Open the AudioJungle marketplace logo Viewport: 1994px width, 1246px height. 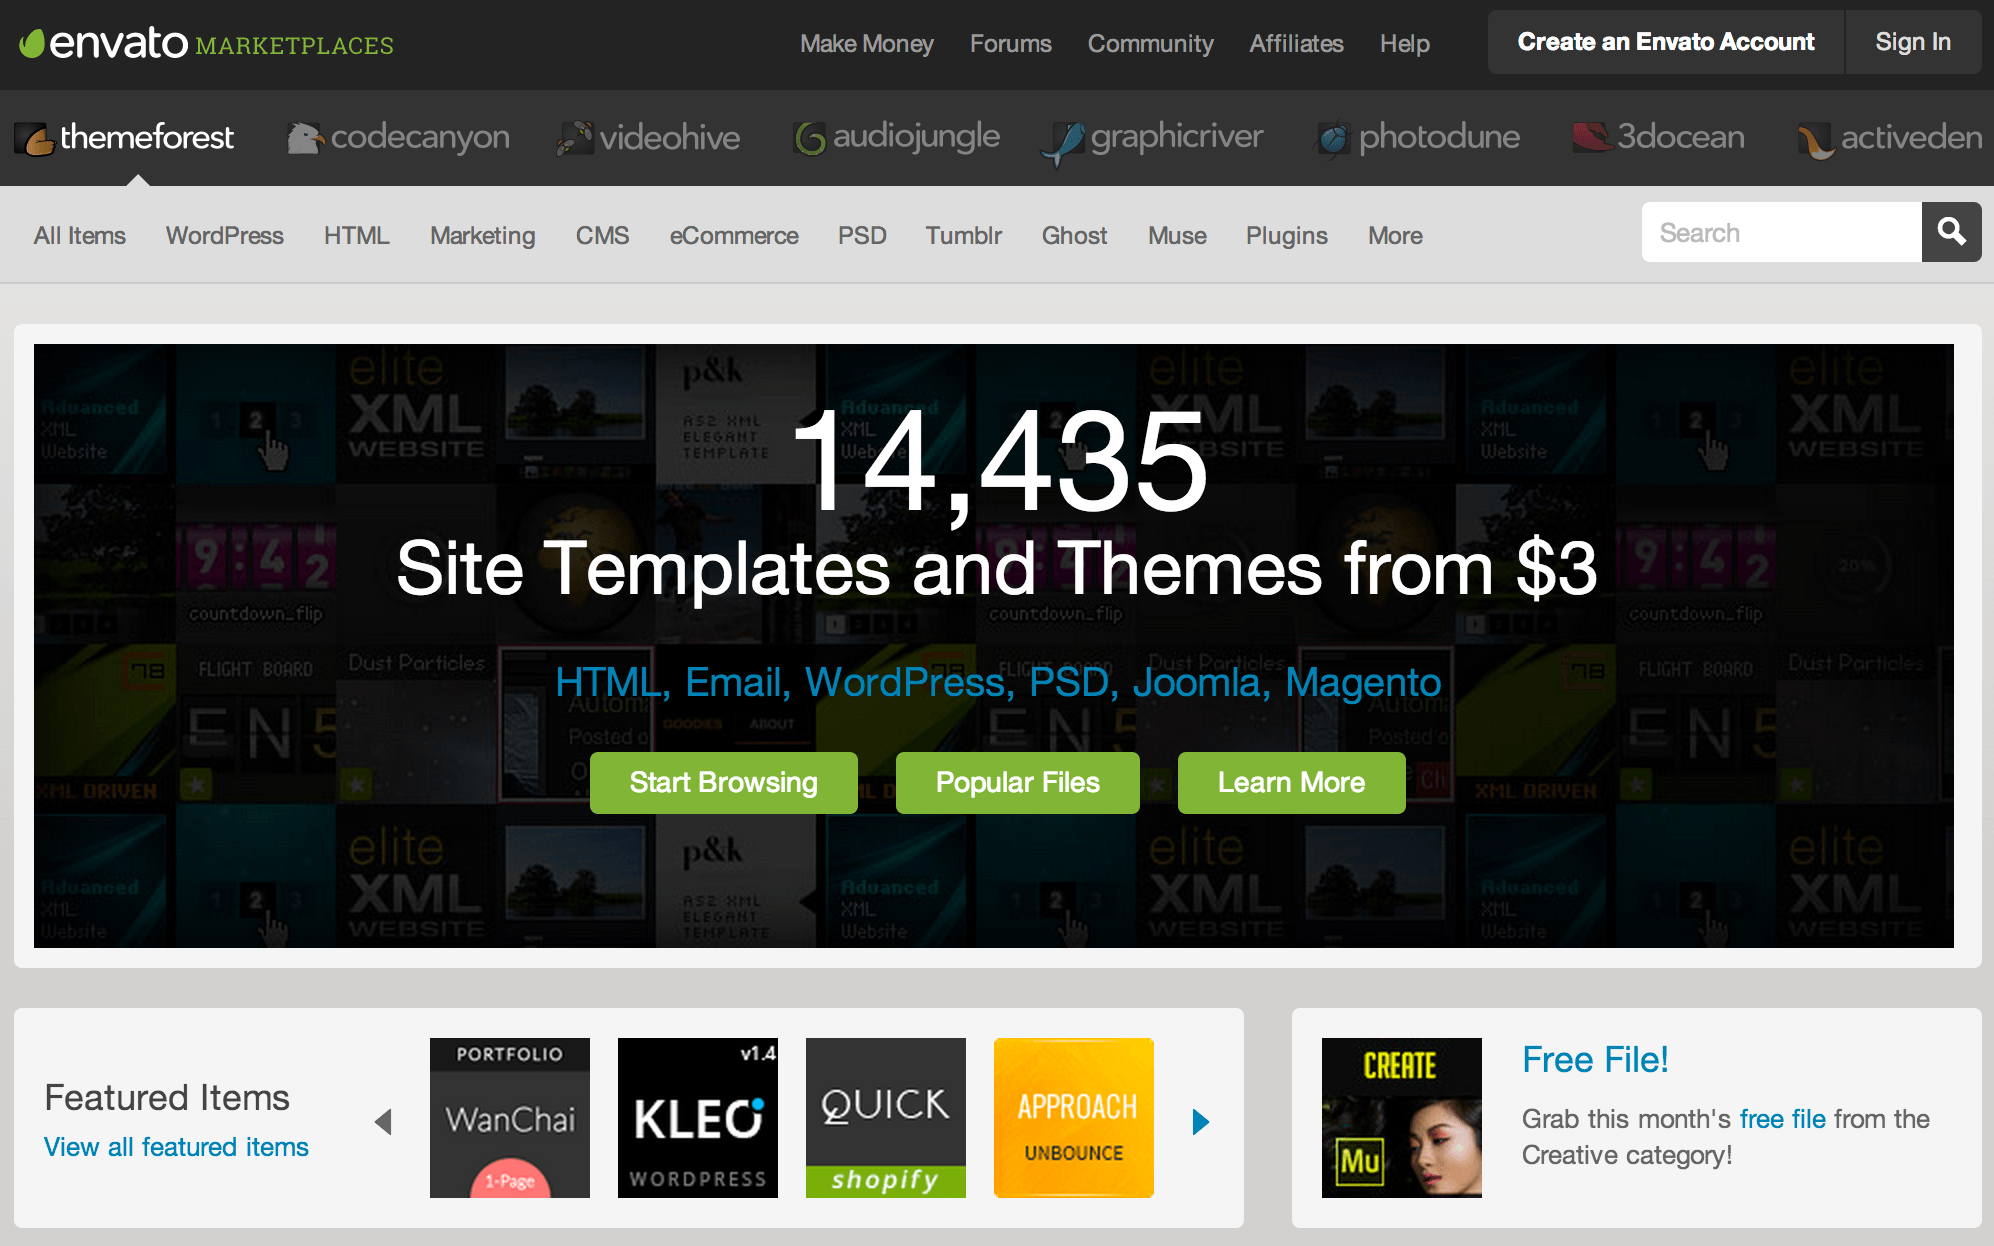tap(897, 137)
